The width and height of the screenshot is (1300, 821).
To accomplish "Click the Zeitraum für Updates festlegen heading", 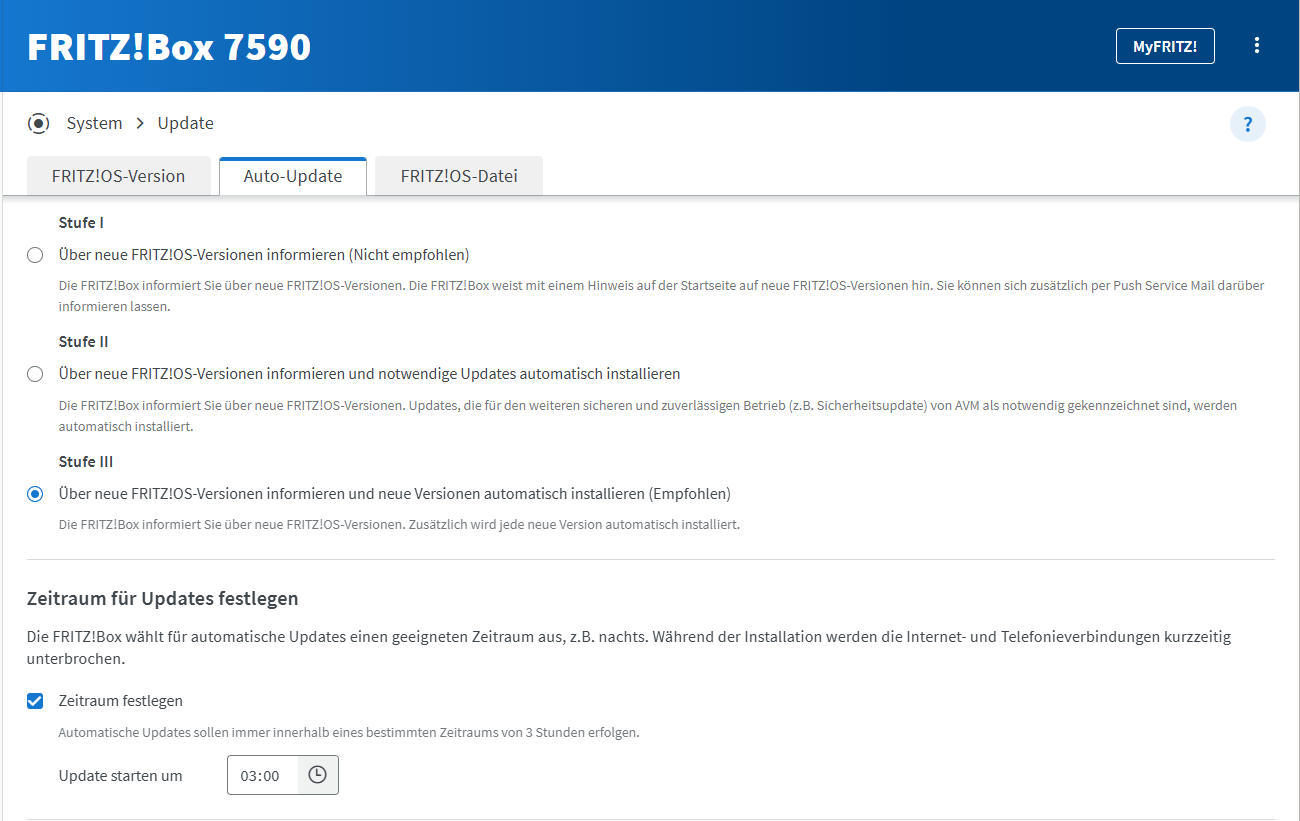I will pos(163,599).
